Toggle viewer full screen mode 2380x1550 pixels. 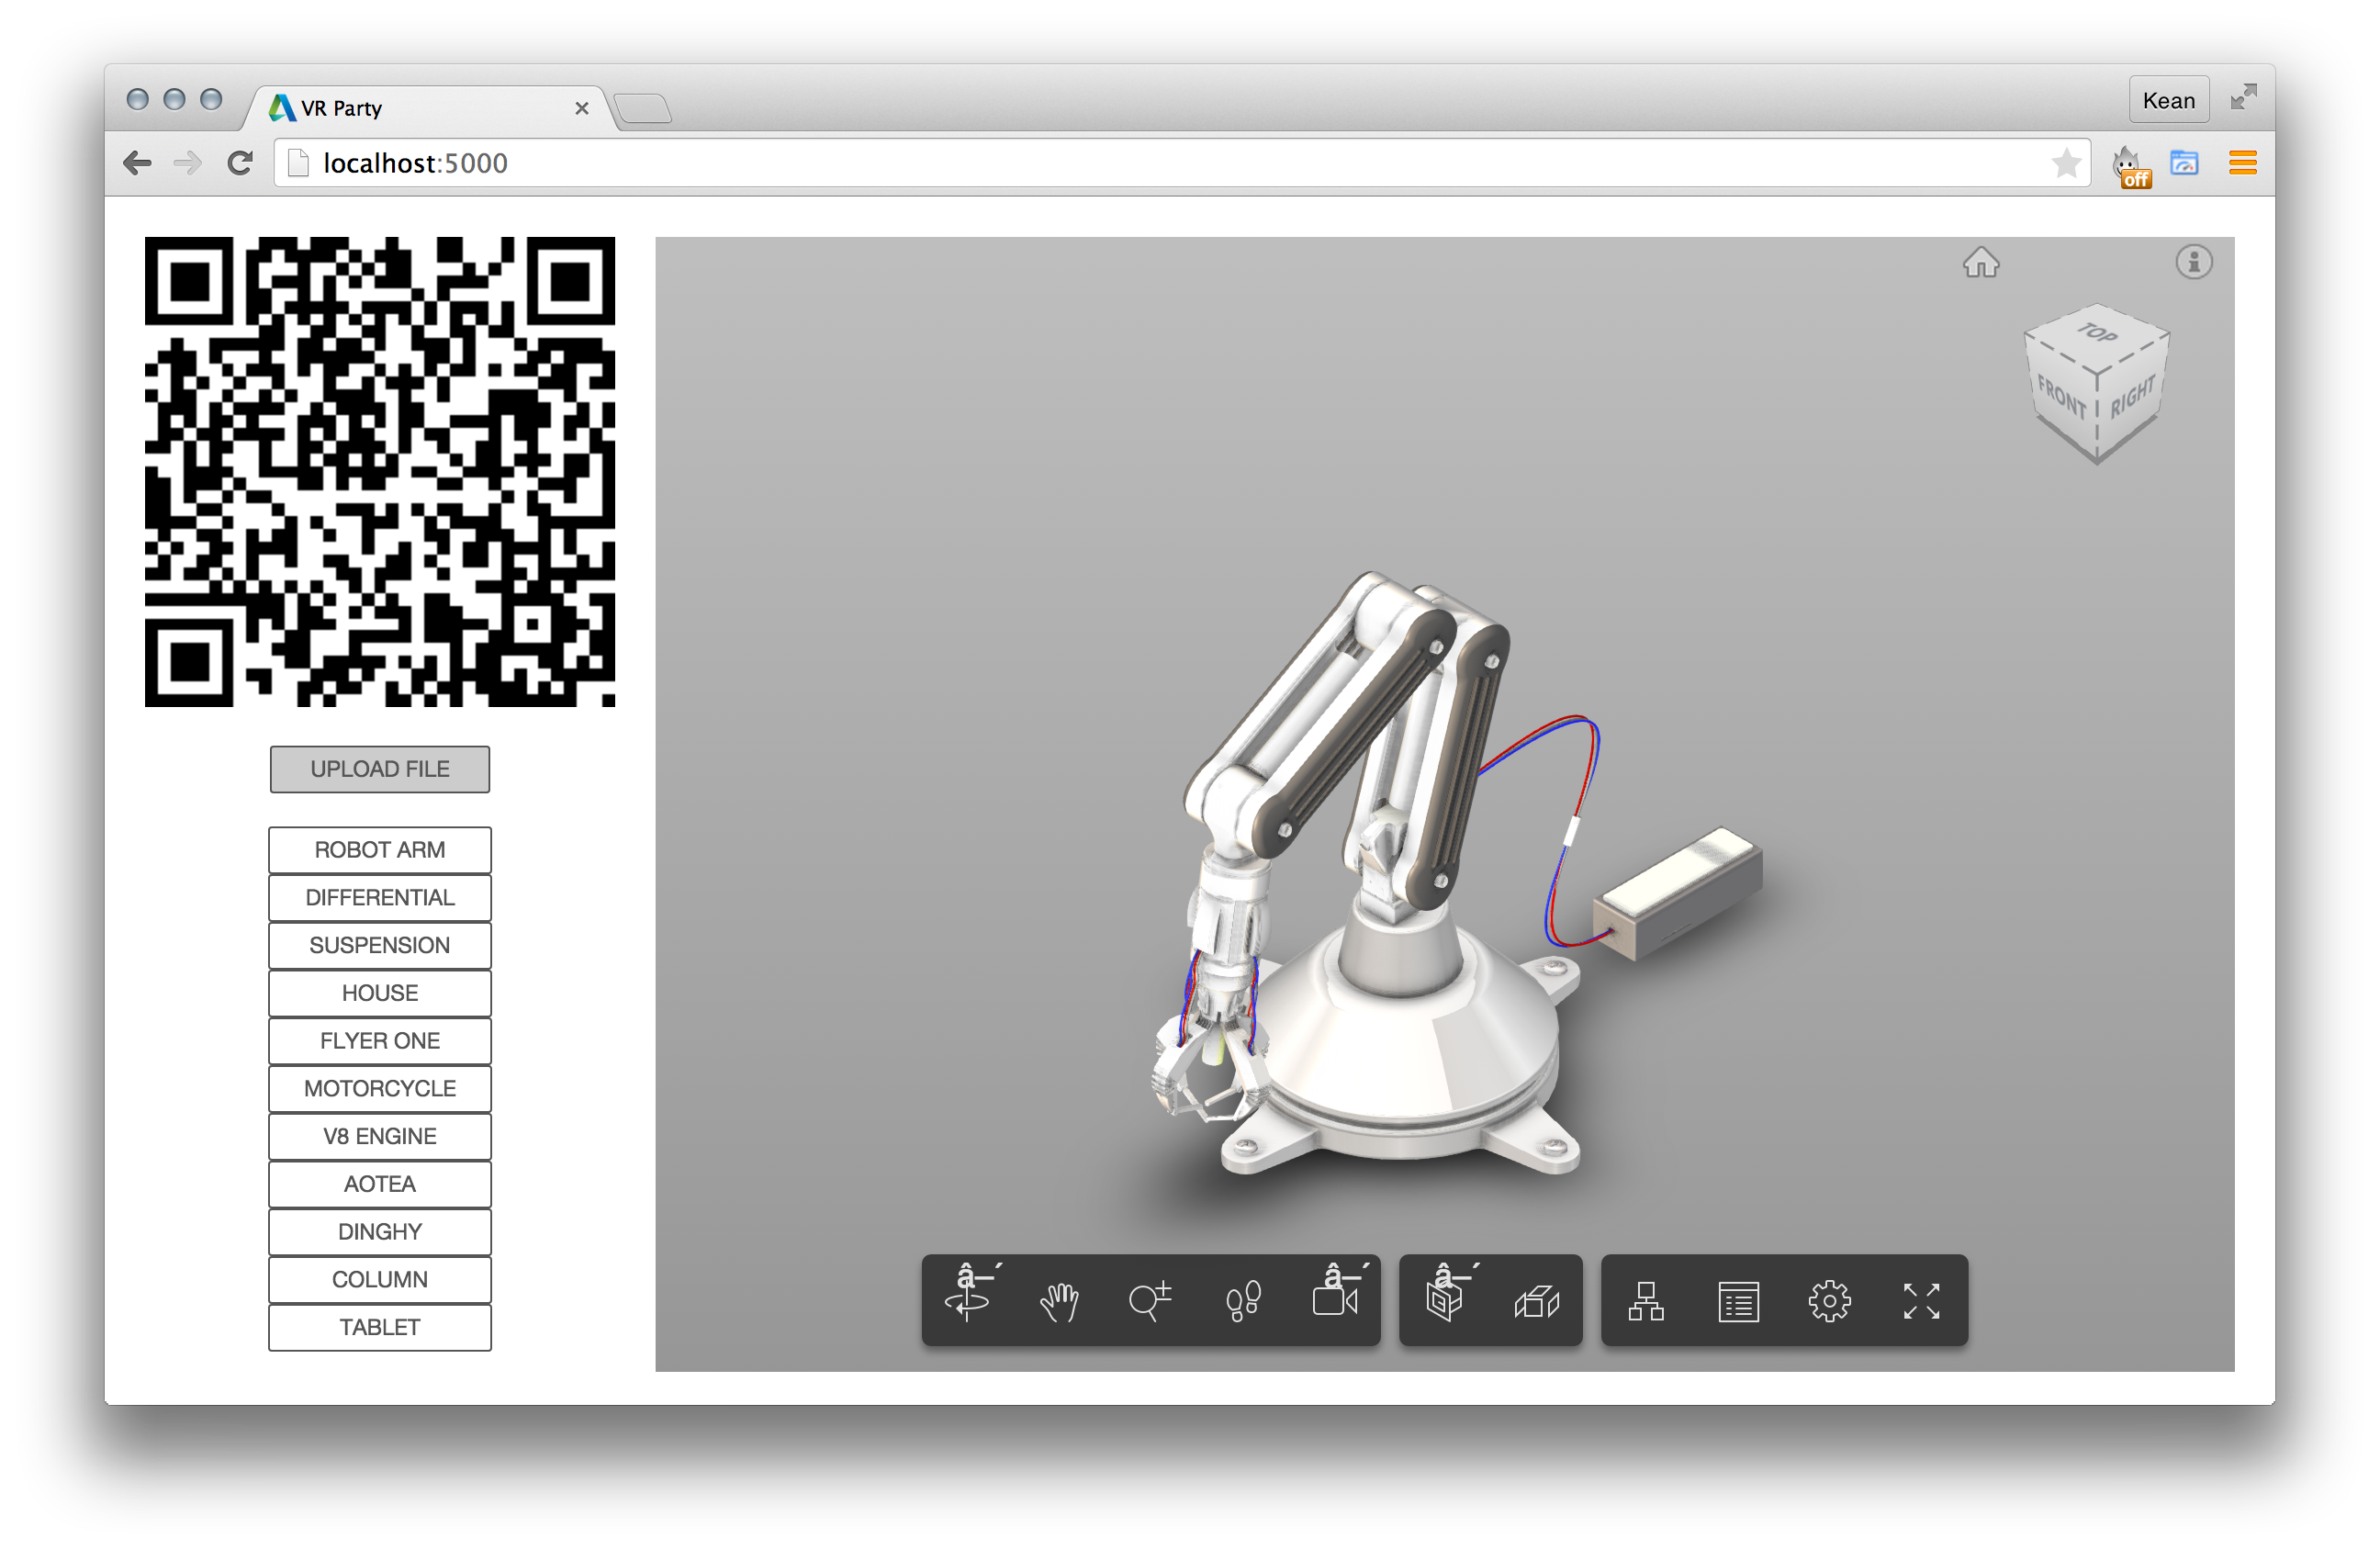pos(1921,1302)
